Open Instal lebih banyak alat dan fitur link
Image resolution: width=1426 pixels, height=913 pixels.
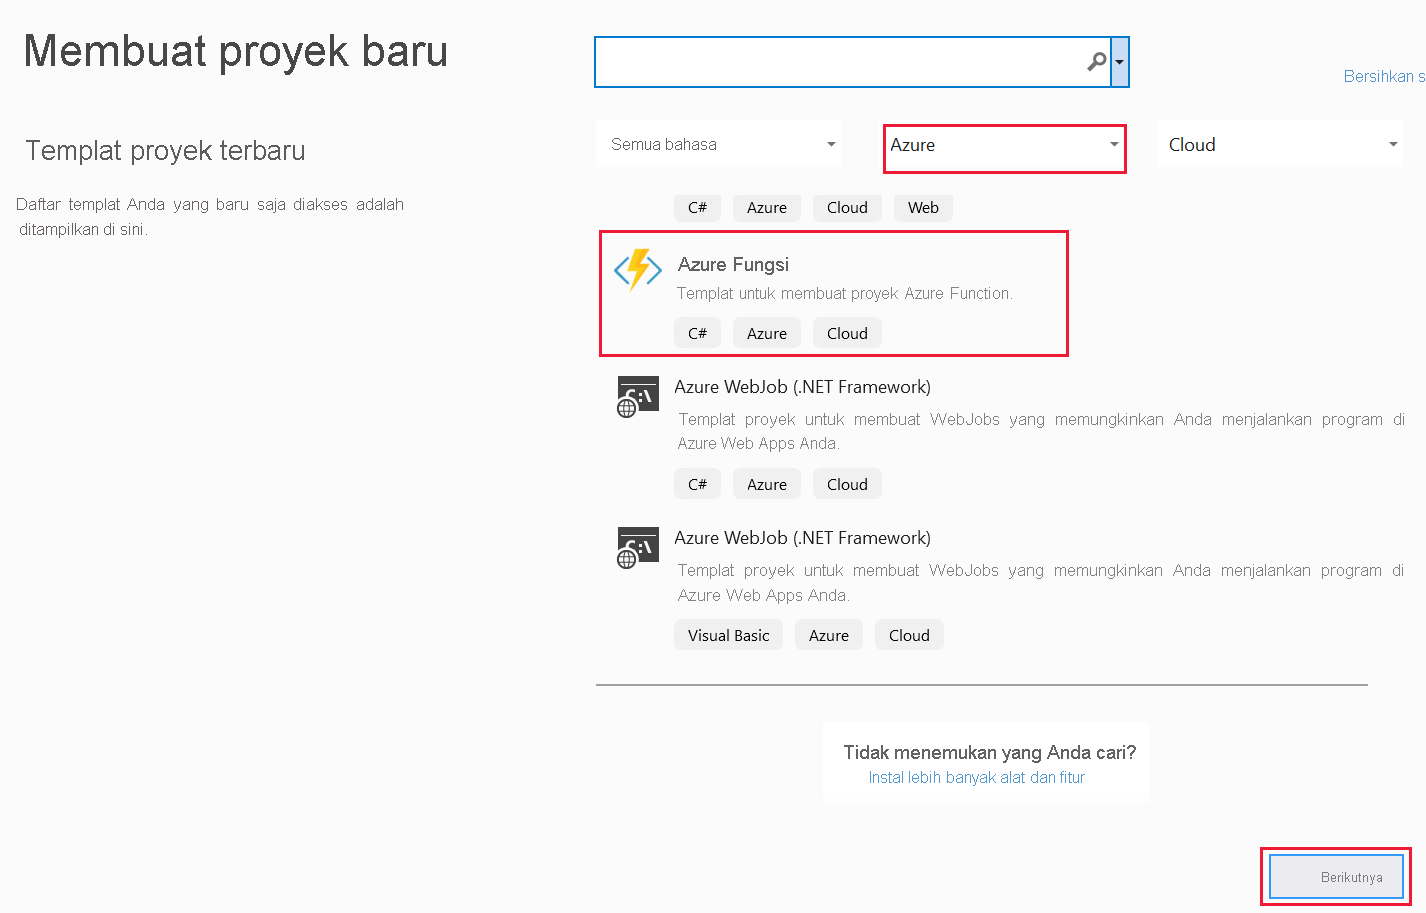pos(976,777)
